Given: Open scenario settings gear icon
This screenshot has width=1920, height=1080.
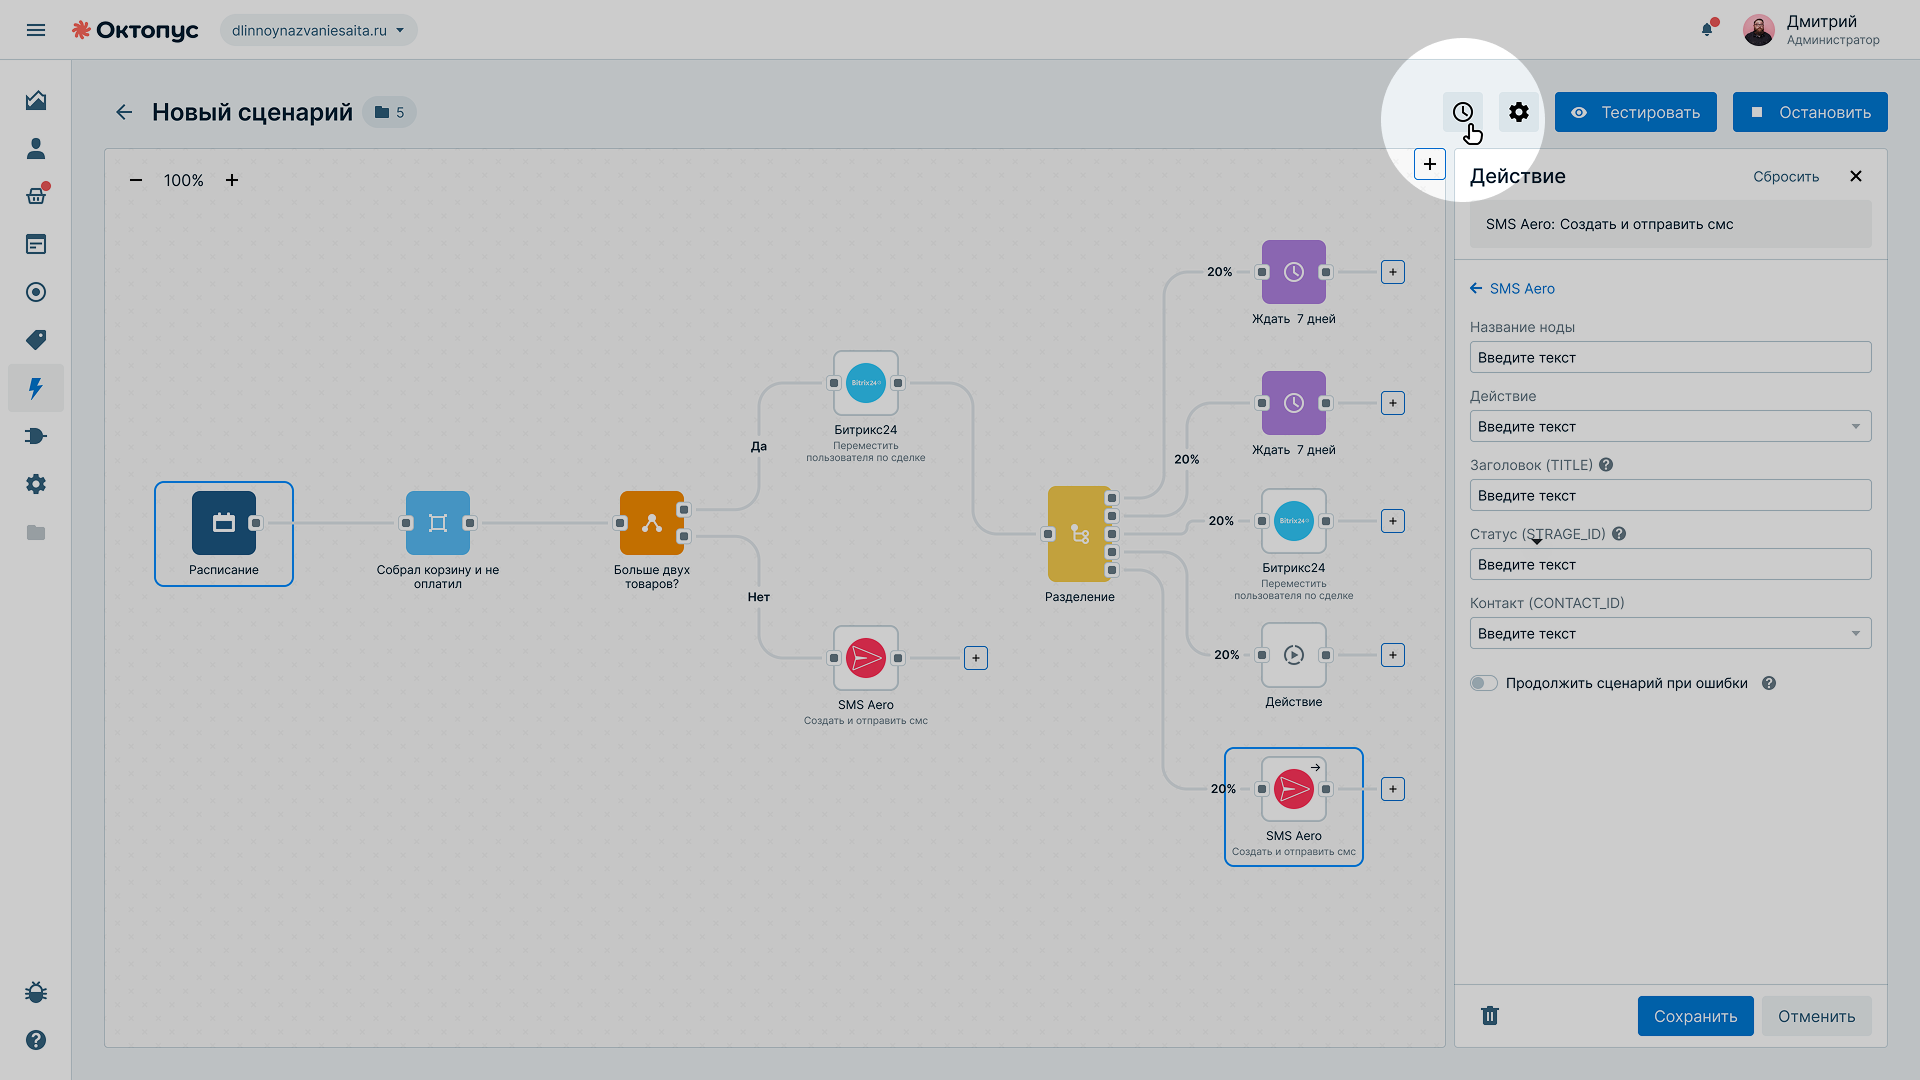Looking at the screenshot, I should 1518,112.
